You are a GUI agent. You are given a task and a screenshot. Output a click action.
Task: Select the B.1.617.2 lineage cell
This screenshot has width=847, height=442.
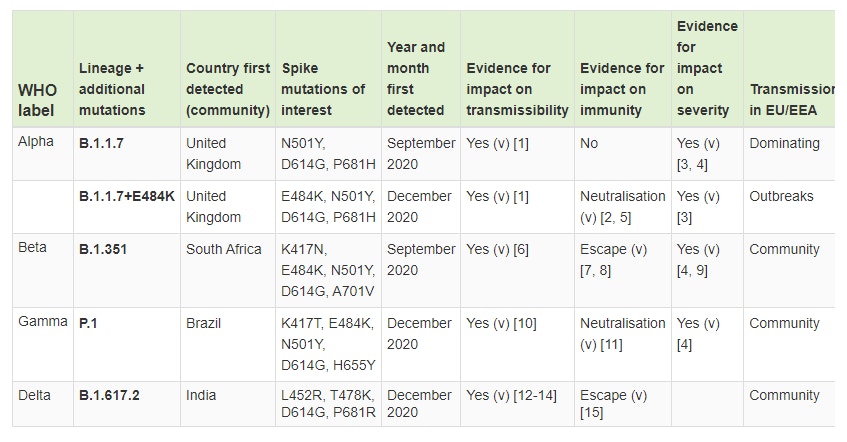(x=109, y=396)
